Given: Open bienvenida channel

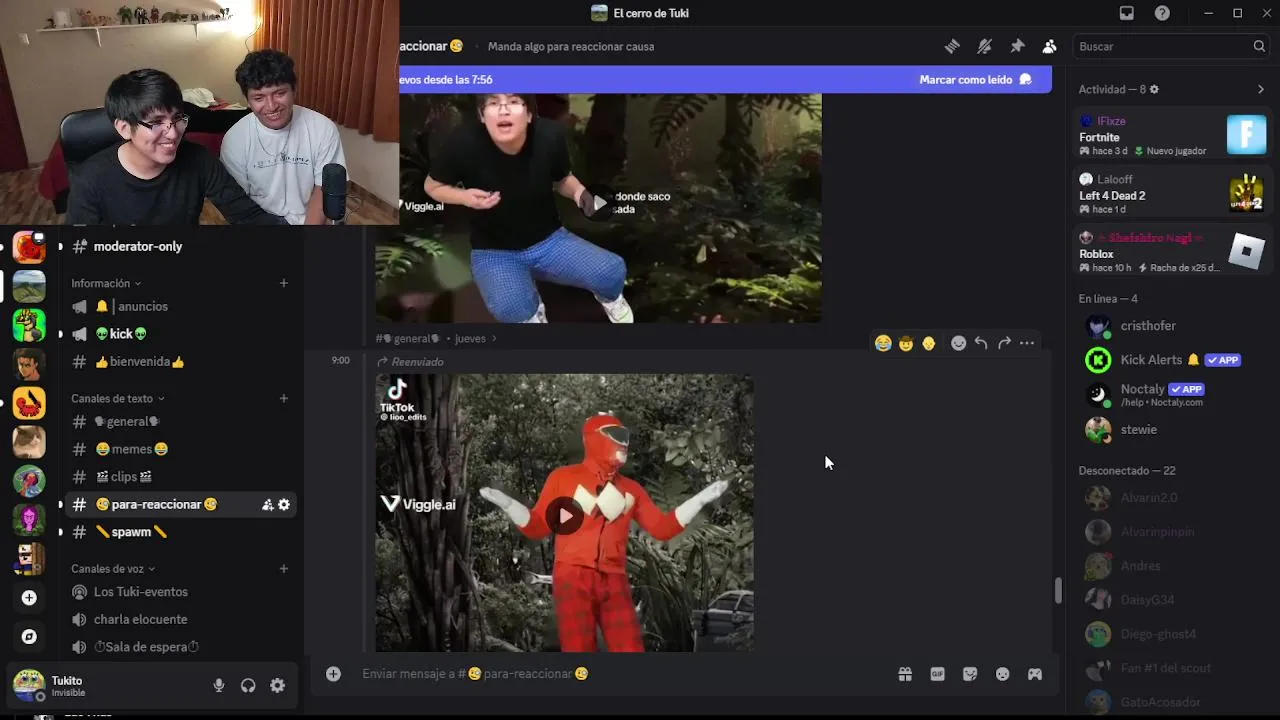Looking at the screenshot, I should (x=180, y=362).
